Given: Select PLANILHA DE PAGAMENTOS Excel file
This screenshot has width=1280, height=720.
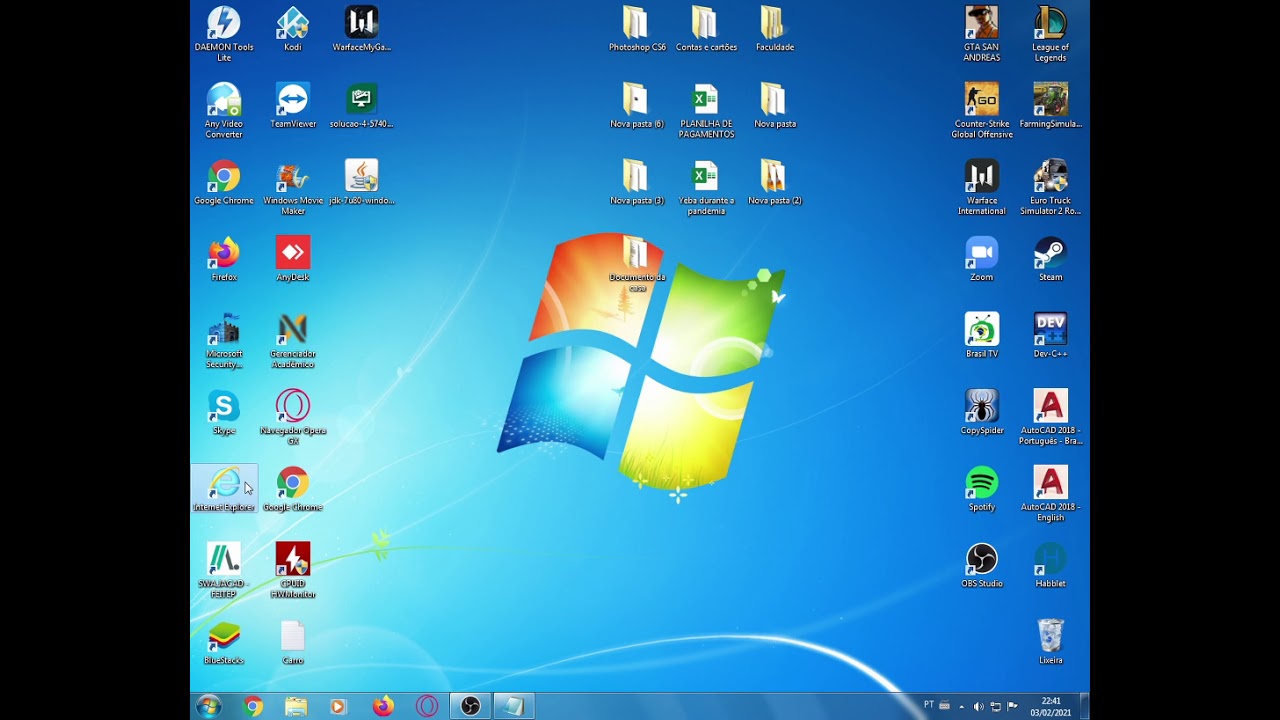Looking at the screenshot, I should coord(706,110).
